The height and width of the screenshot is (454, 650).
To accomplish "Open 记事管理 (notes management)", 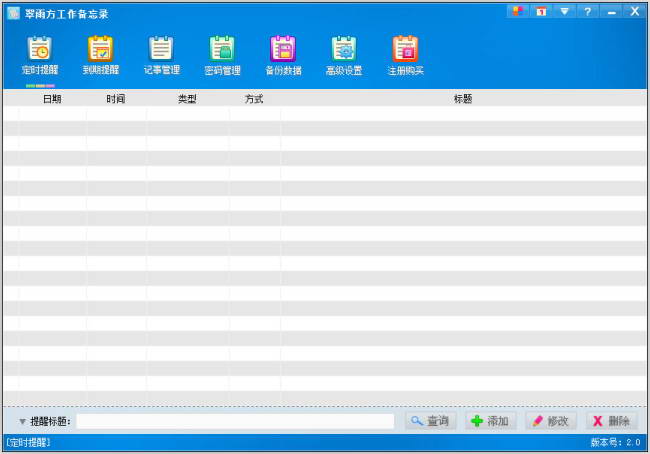I will coord(161,55).
